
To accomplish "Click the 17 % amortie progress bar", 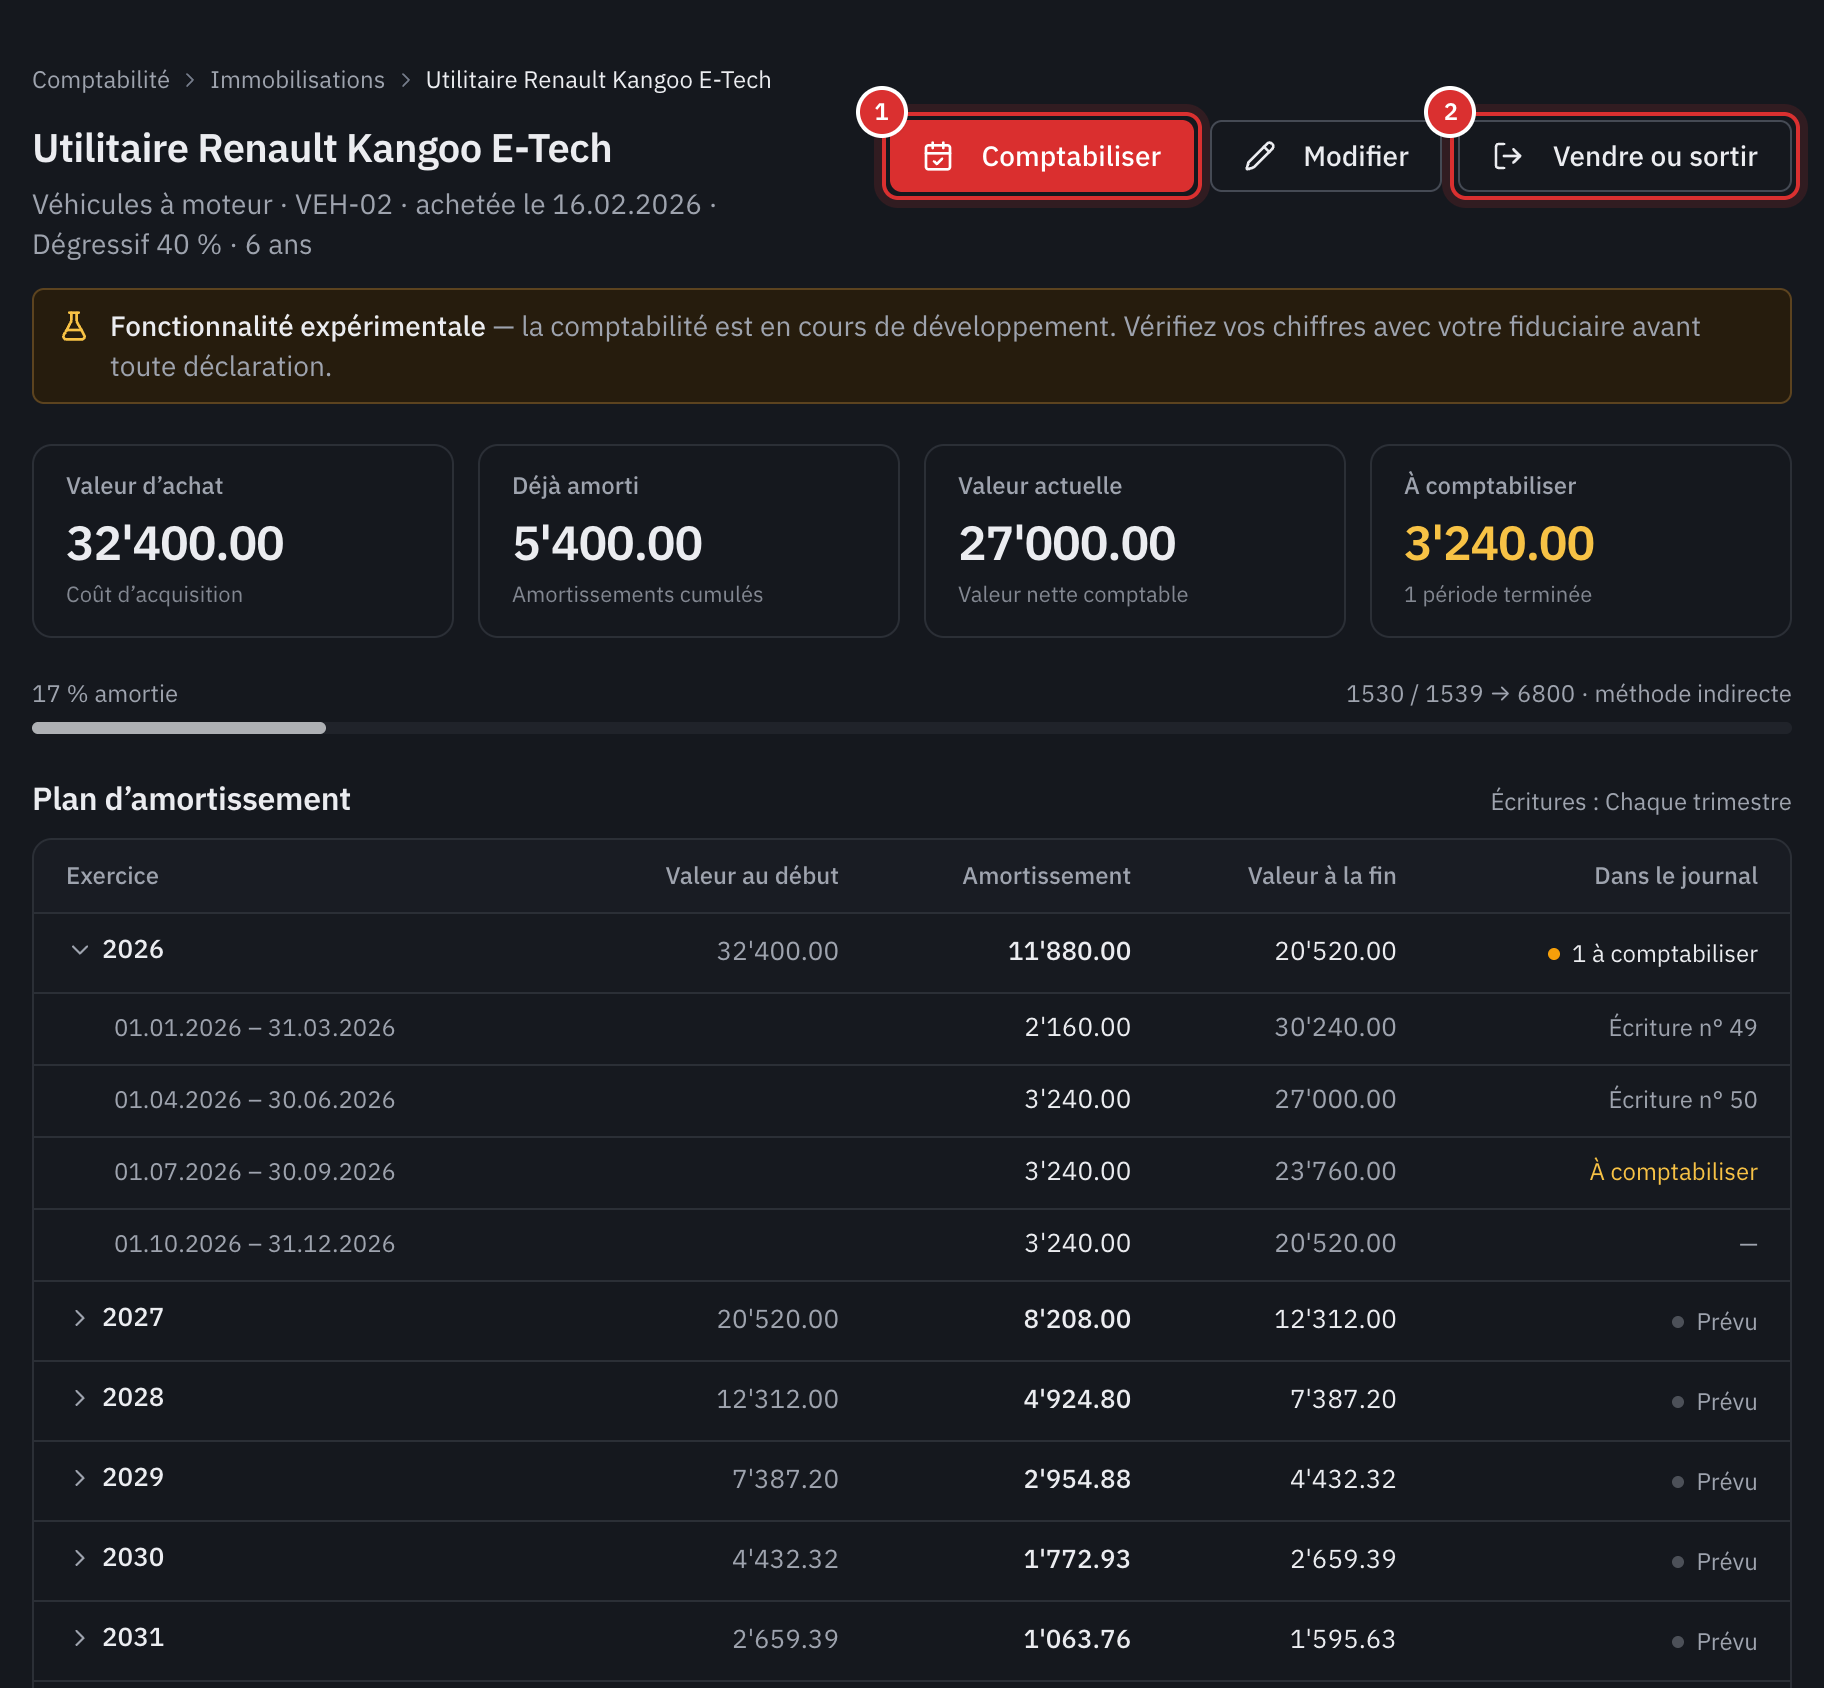I will coord(912,728).
